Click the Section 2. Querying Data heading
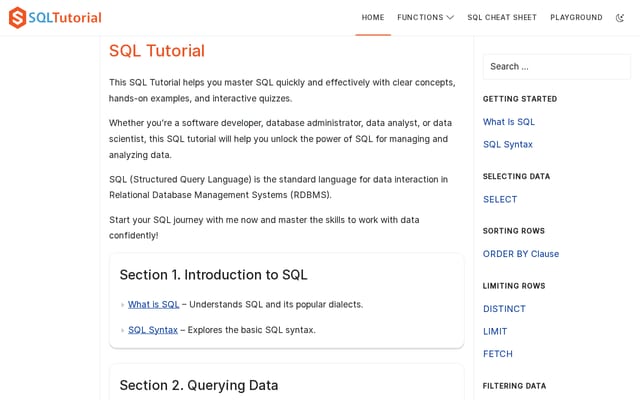 click(199, 385)
